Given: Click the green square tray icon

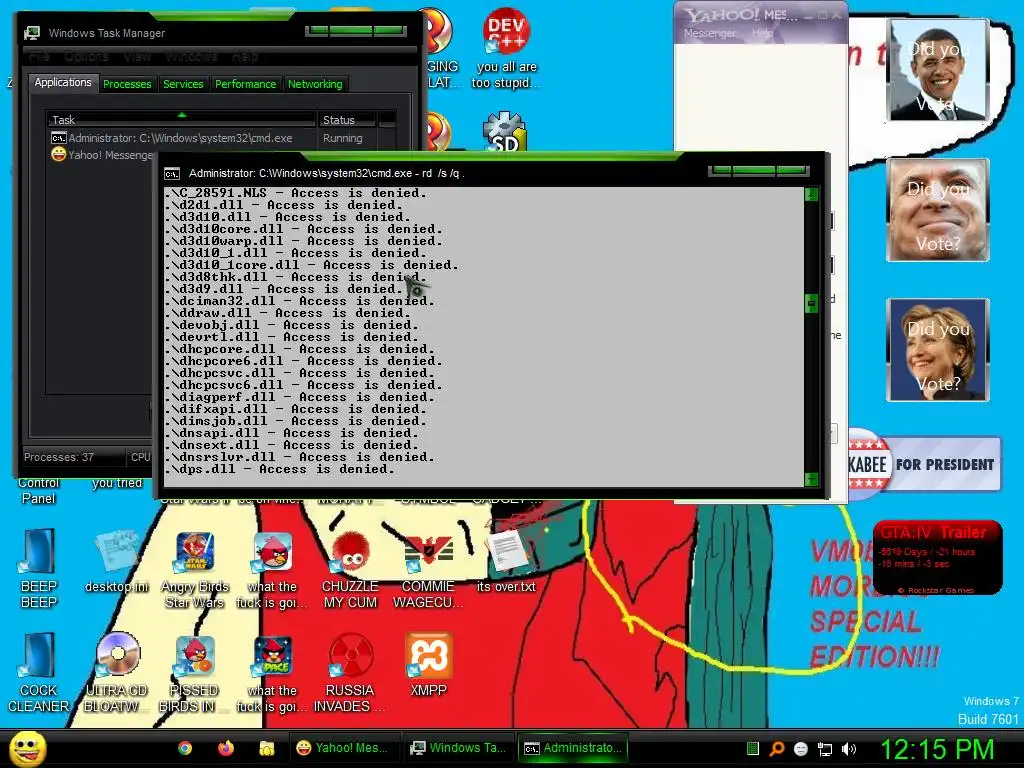Looking at the screenshot, I should (752, 749).
